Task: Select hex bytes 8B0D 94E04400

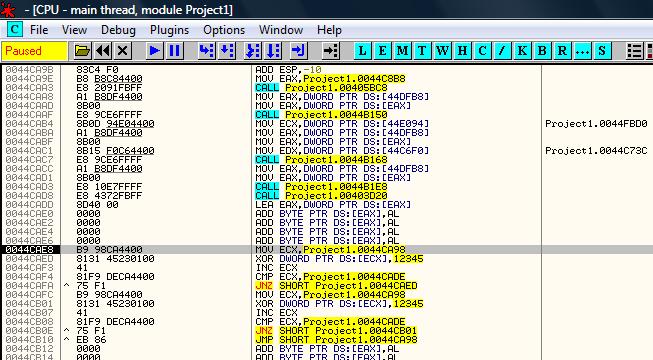Action: (x=115, y=124)
